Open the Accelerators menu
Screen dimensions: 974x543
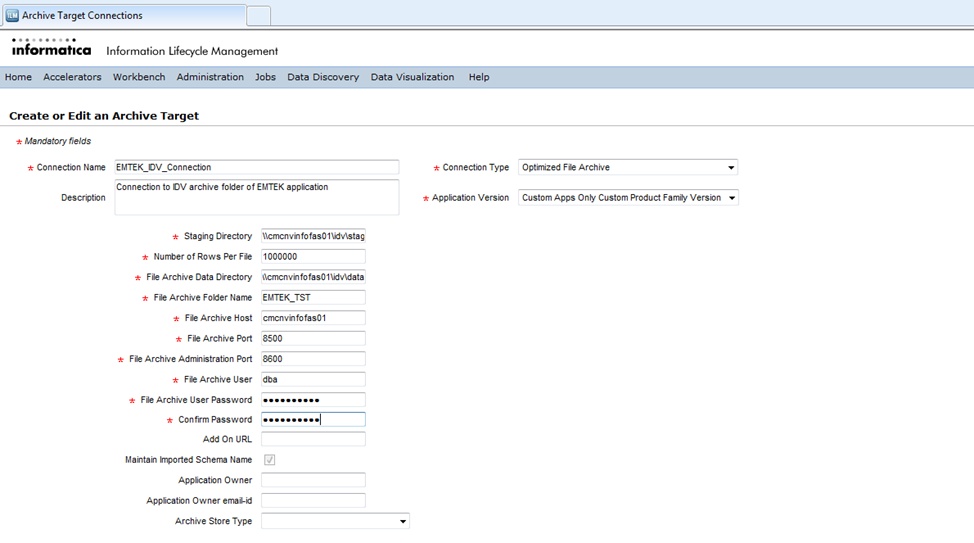click(x=72, y=77)
